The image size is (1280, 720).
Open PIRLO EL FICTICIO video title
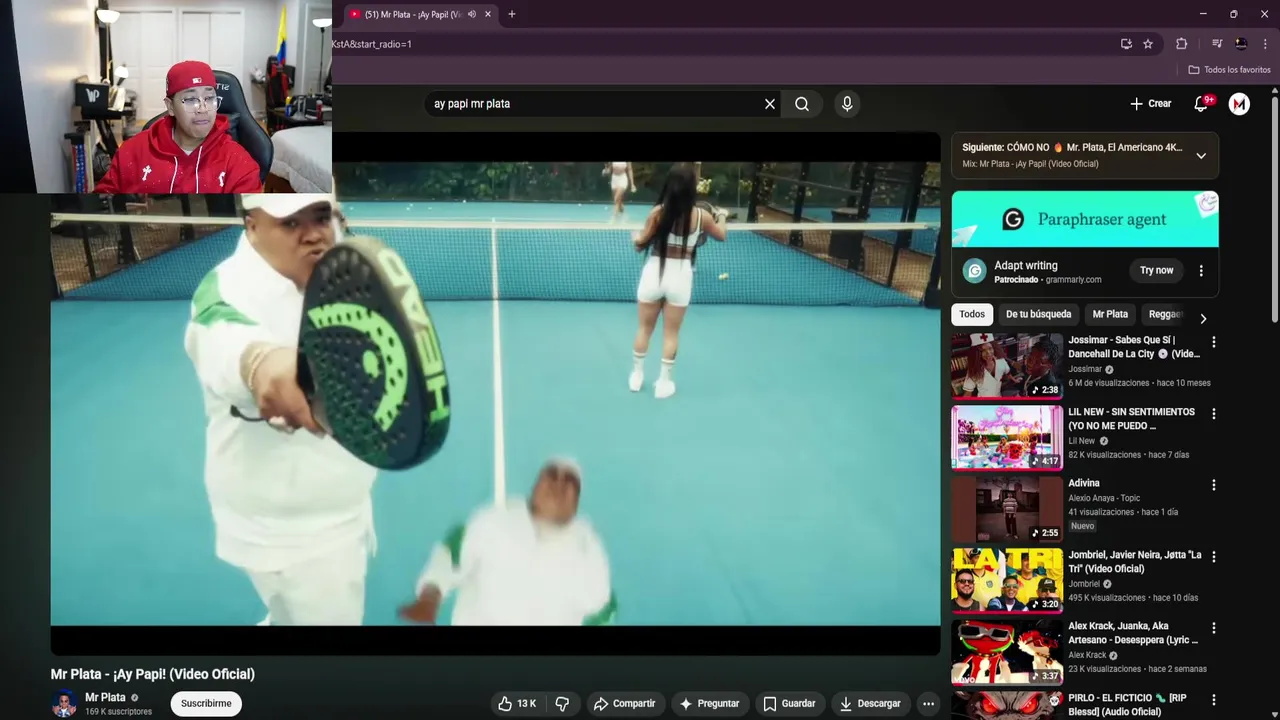(x=1127, y=705)
